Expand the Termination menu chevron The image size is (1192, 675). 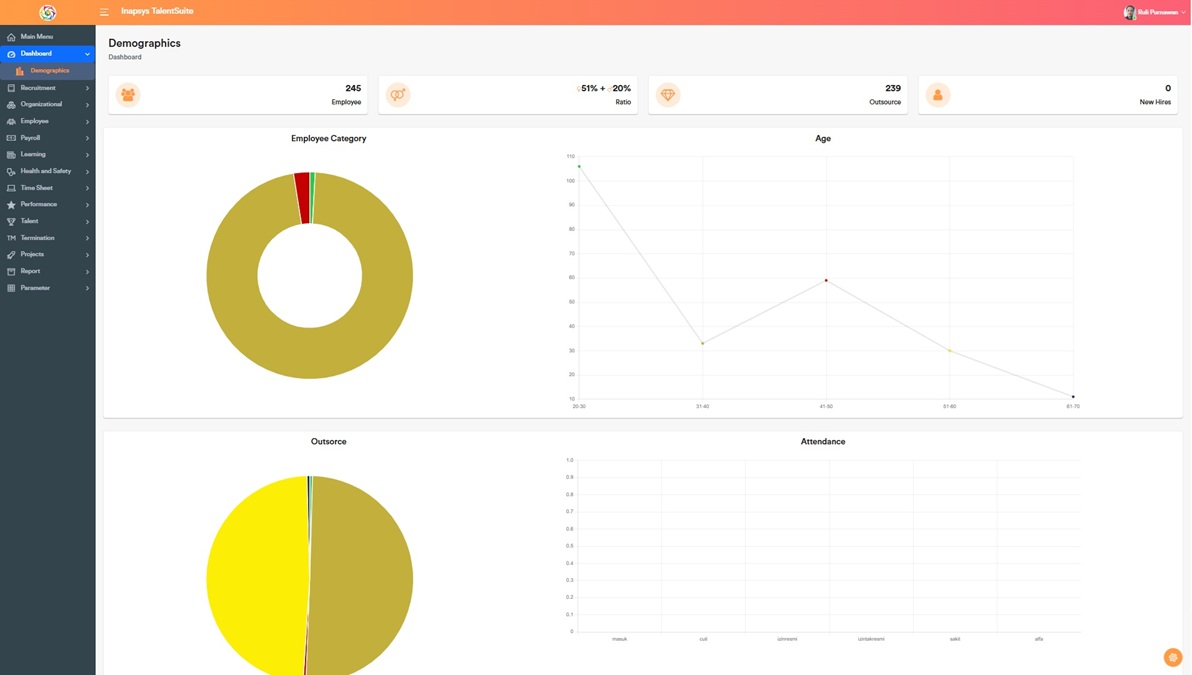87,239
